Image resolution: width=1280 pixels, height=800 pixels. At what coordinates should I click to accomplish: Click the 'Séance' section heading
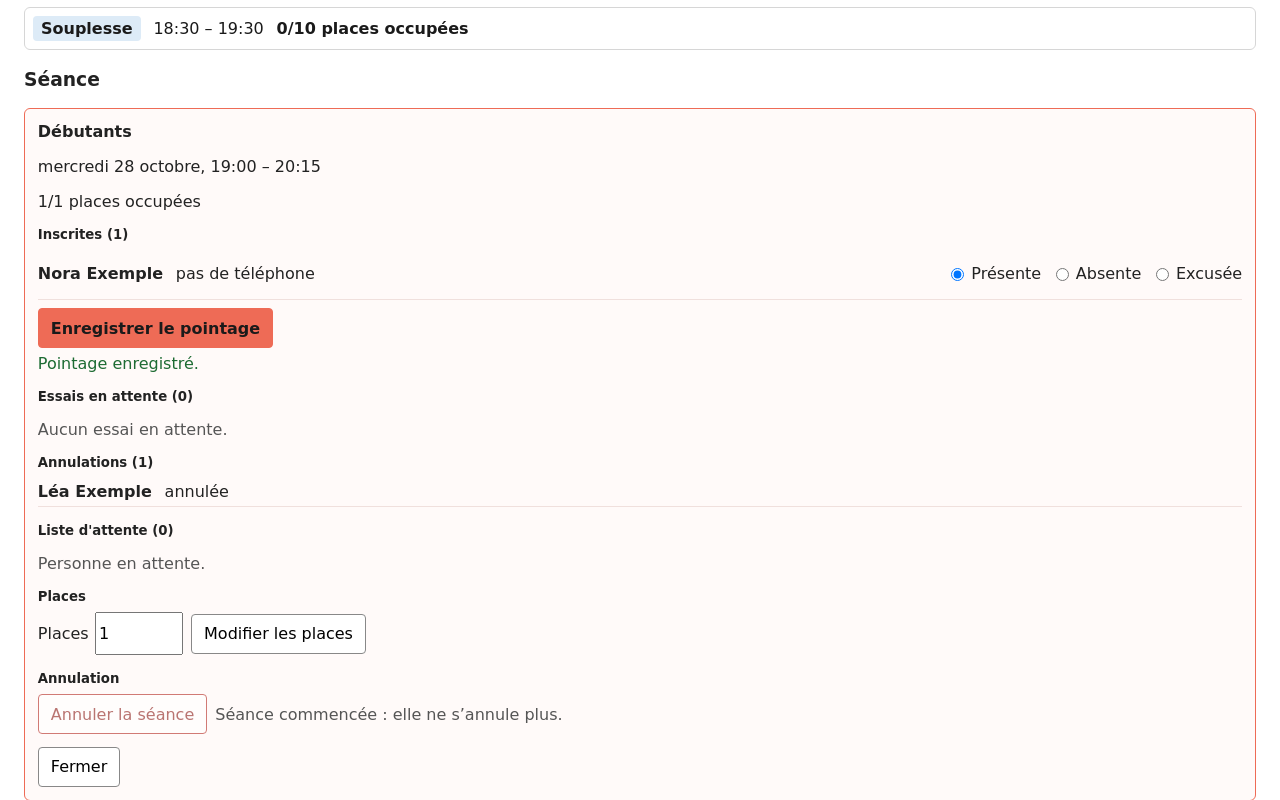pos(62,79)
